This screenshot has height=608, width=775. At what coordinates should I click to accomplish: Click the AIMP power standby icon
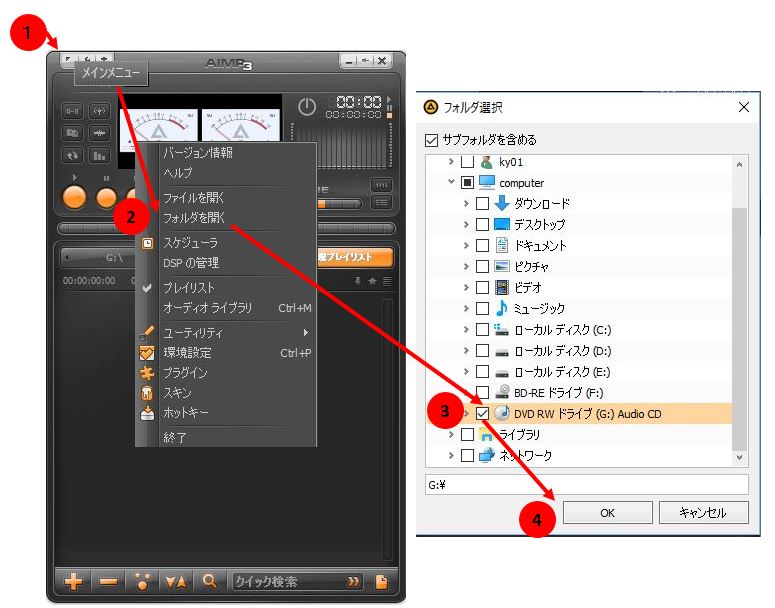point(306,107)
